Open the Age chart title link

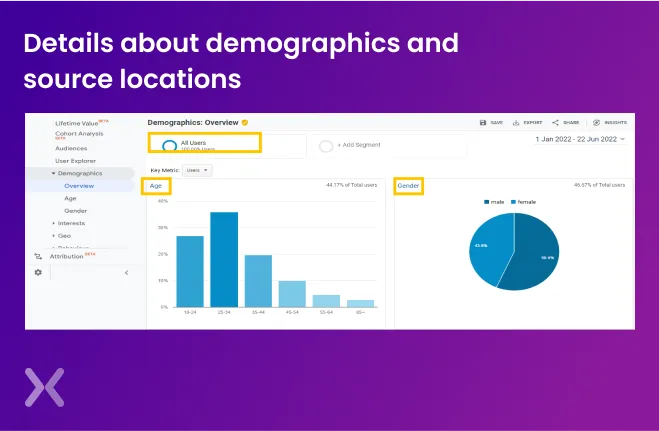(156, 186)
